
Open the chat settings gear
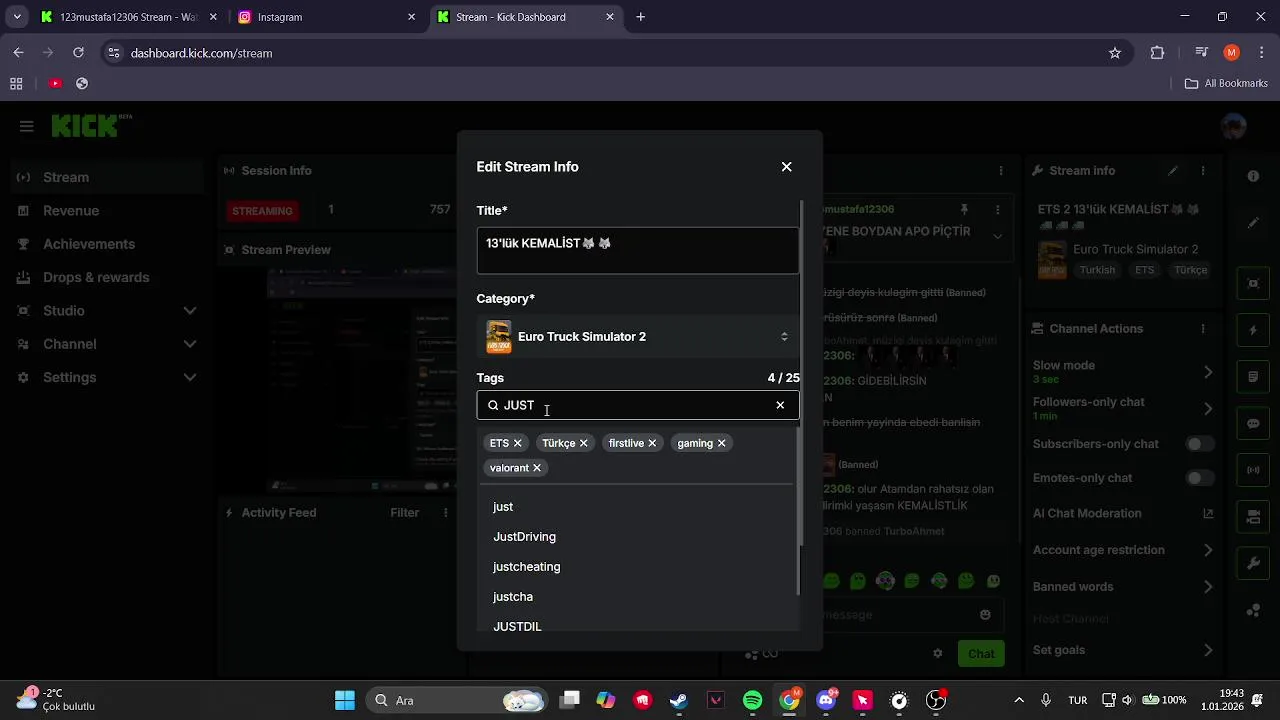click(x=938, y=653)
